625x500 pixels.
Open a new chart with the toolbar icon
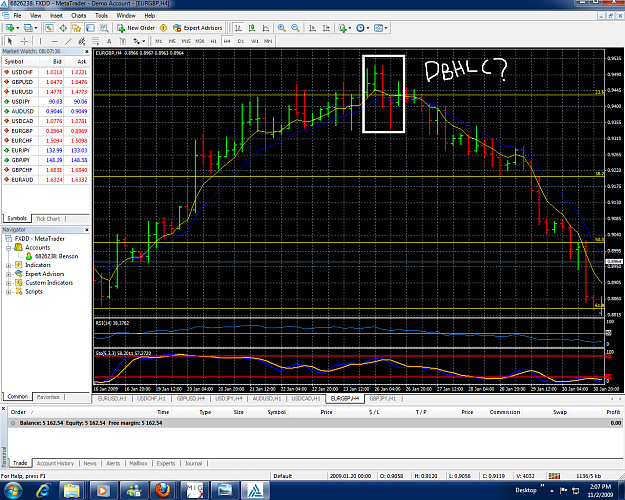tap(10, 28)
